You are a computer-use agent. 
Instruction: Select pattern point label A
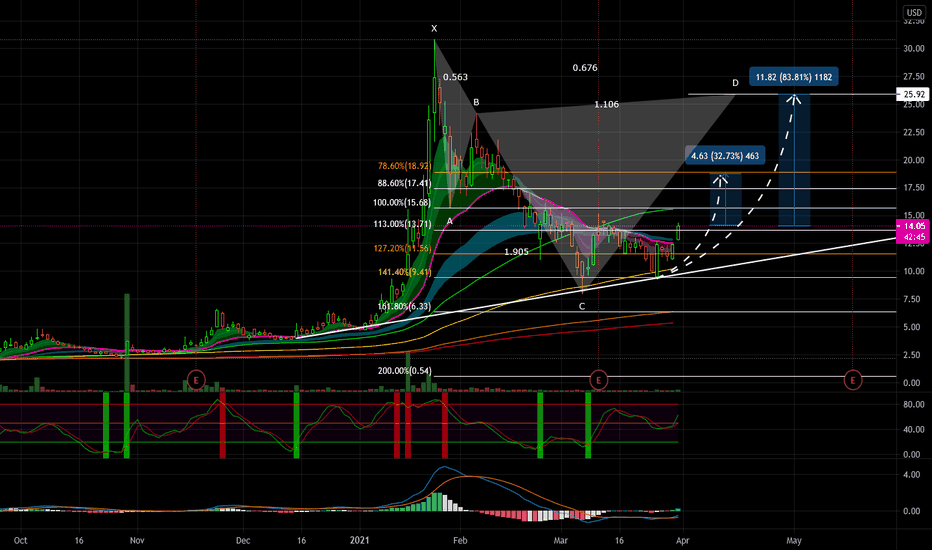click(x=449, y=221)
